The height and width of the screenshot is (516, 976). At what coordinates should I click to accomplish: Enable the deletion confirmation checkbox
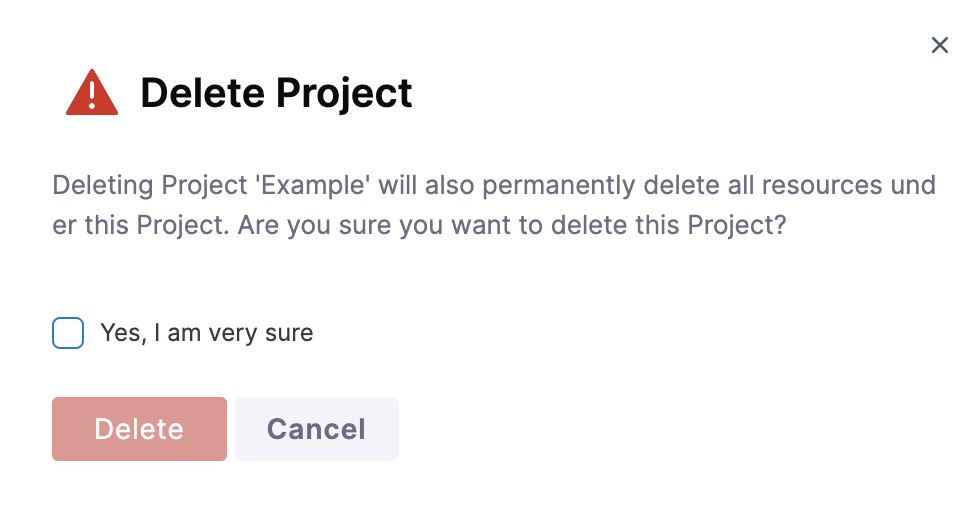pyautogui.click(x=68, y=333)
